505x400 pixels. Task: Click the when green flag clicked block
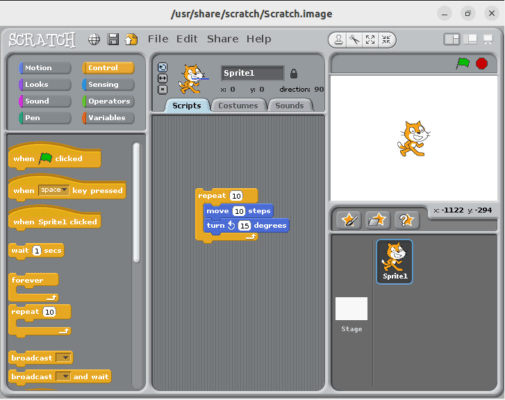click(55, 157)
